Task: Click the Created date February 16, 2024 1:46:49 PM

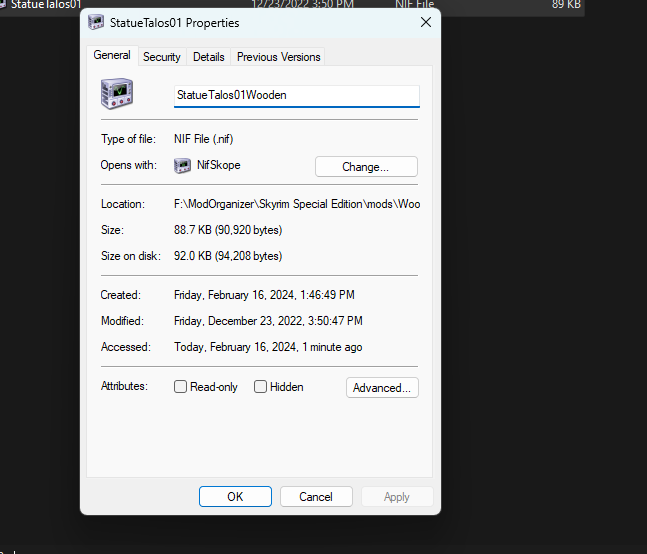Action: coord(264,295)
